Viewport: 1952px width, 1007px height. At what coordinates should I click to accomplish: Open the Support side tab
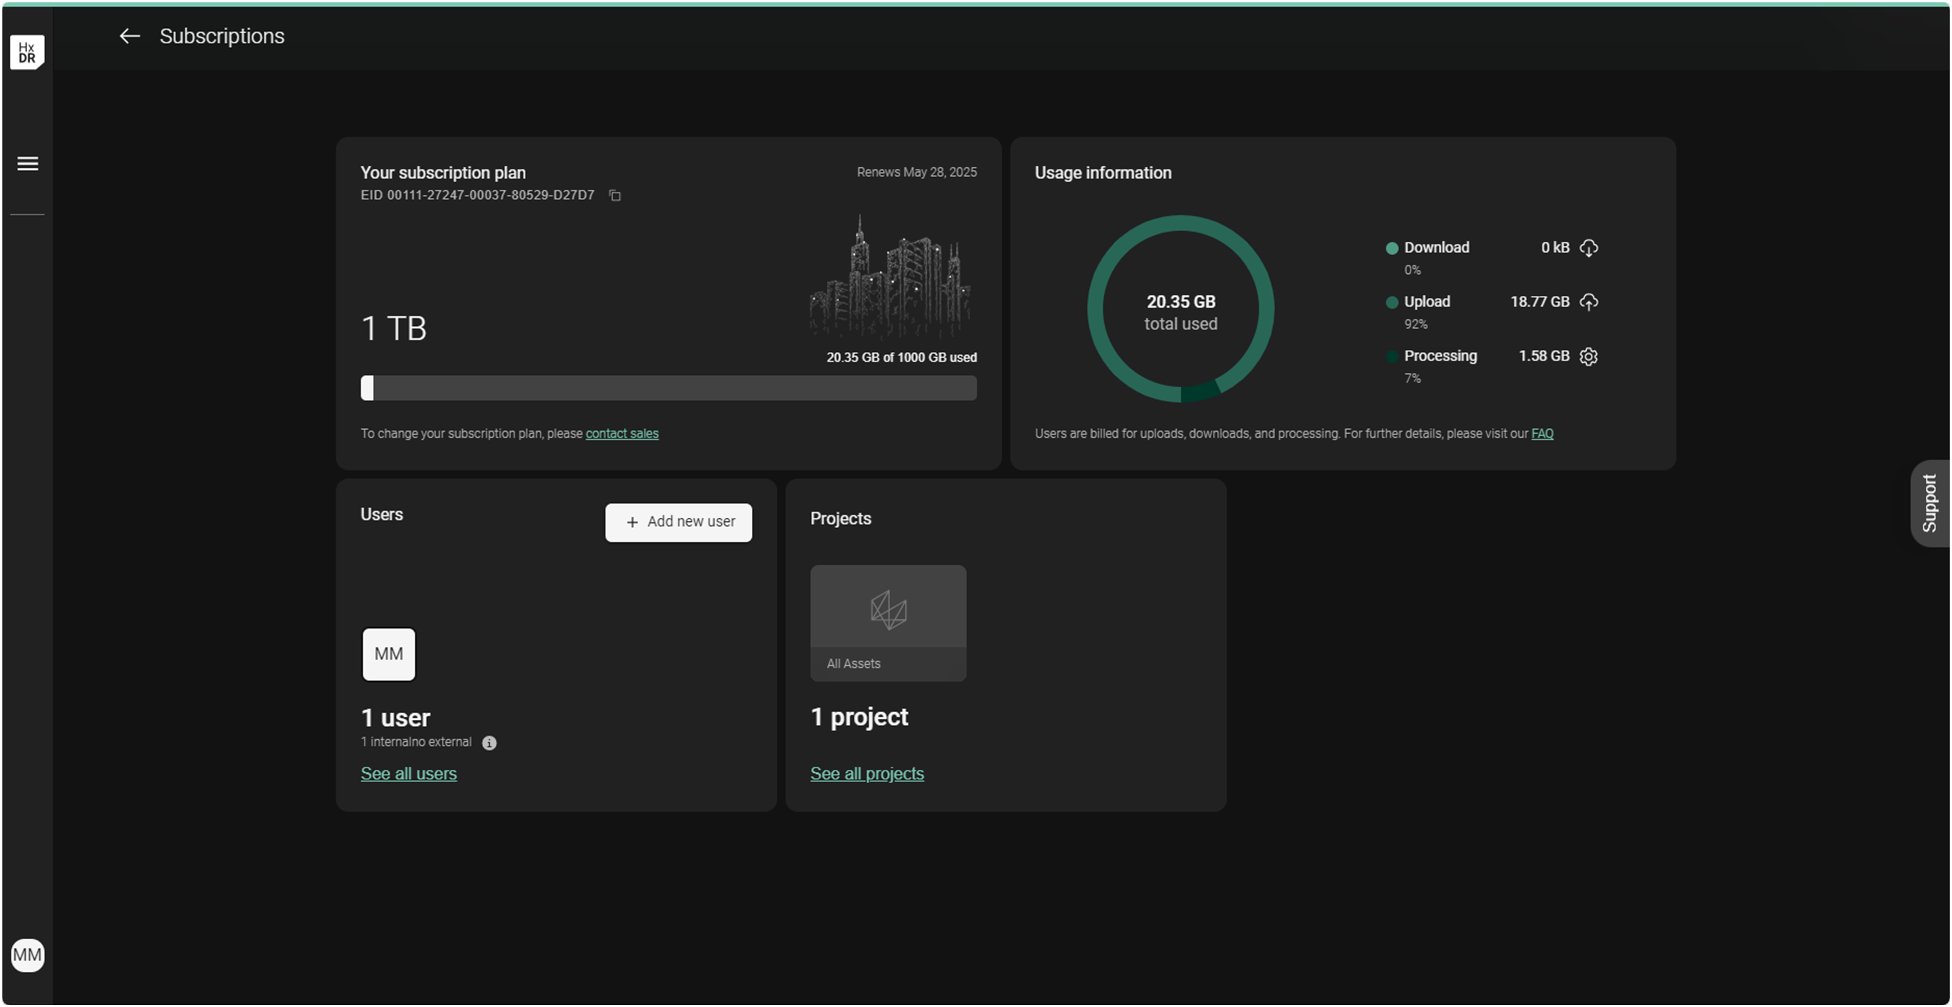click(1930, 503)
